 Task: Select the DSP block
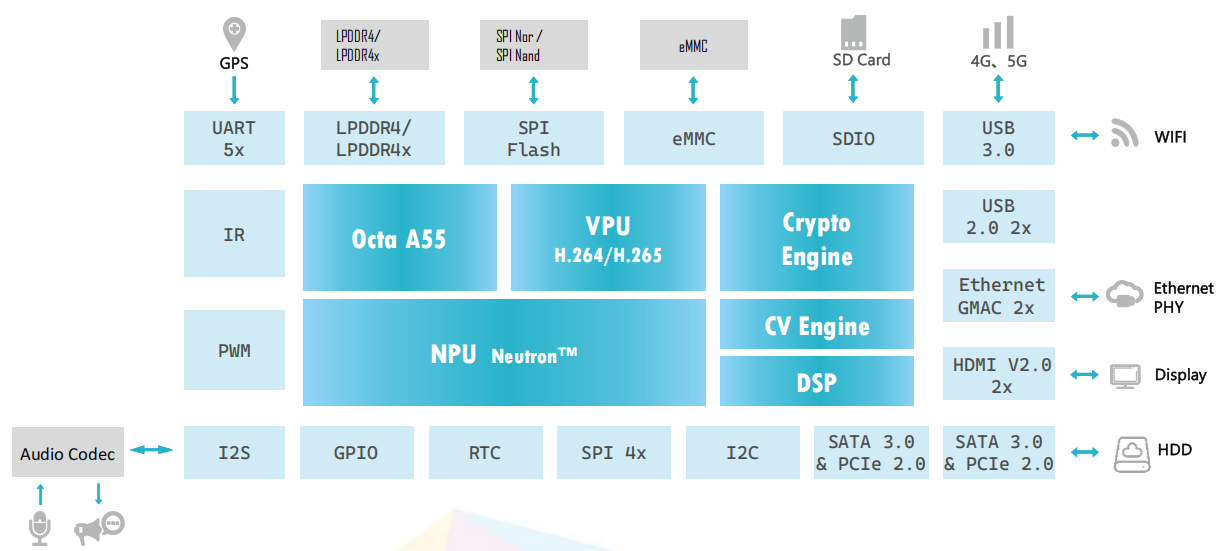point(816,381)
